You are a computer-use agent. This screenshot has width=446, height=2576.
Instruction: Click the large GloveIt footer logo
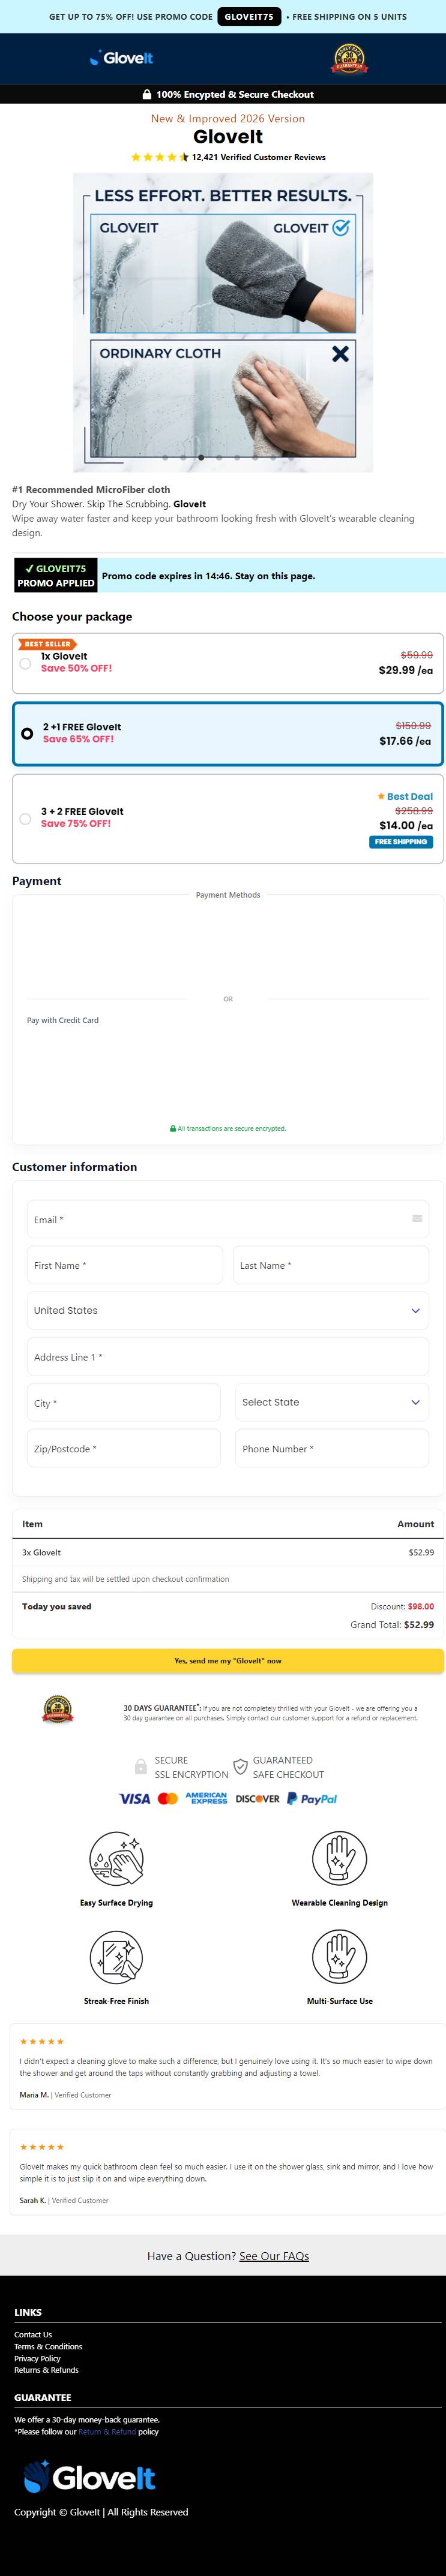(89, 2476)
